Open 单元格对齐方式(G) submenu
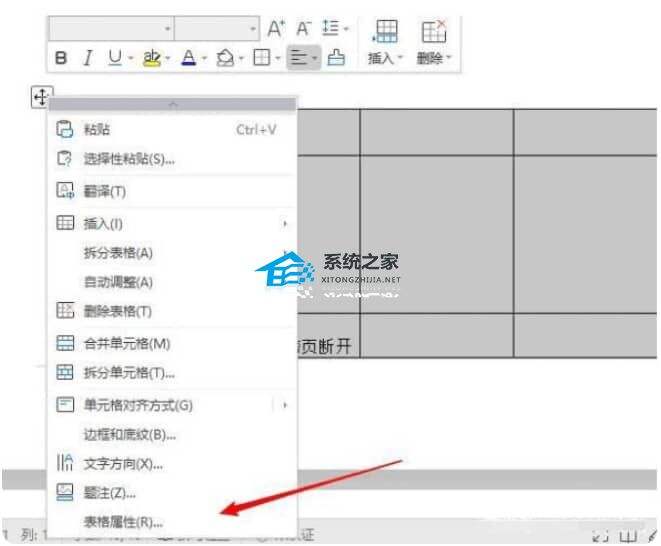 pos(173,405)
